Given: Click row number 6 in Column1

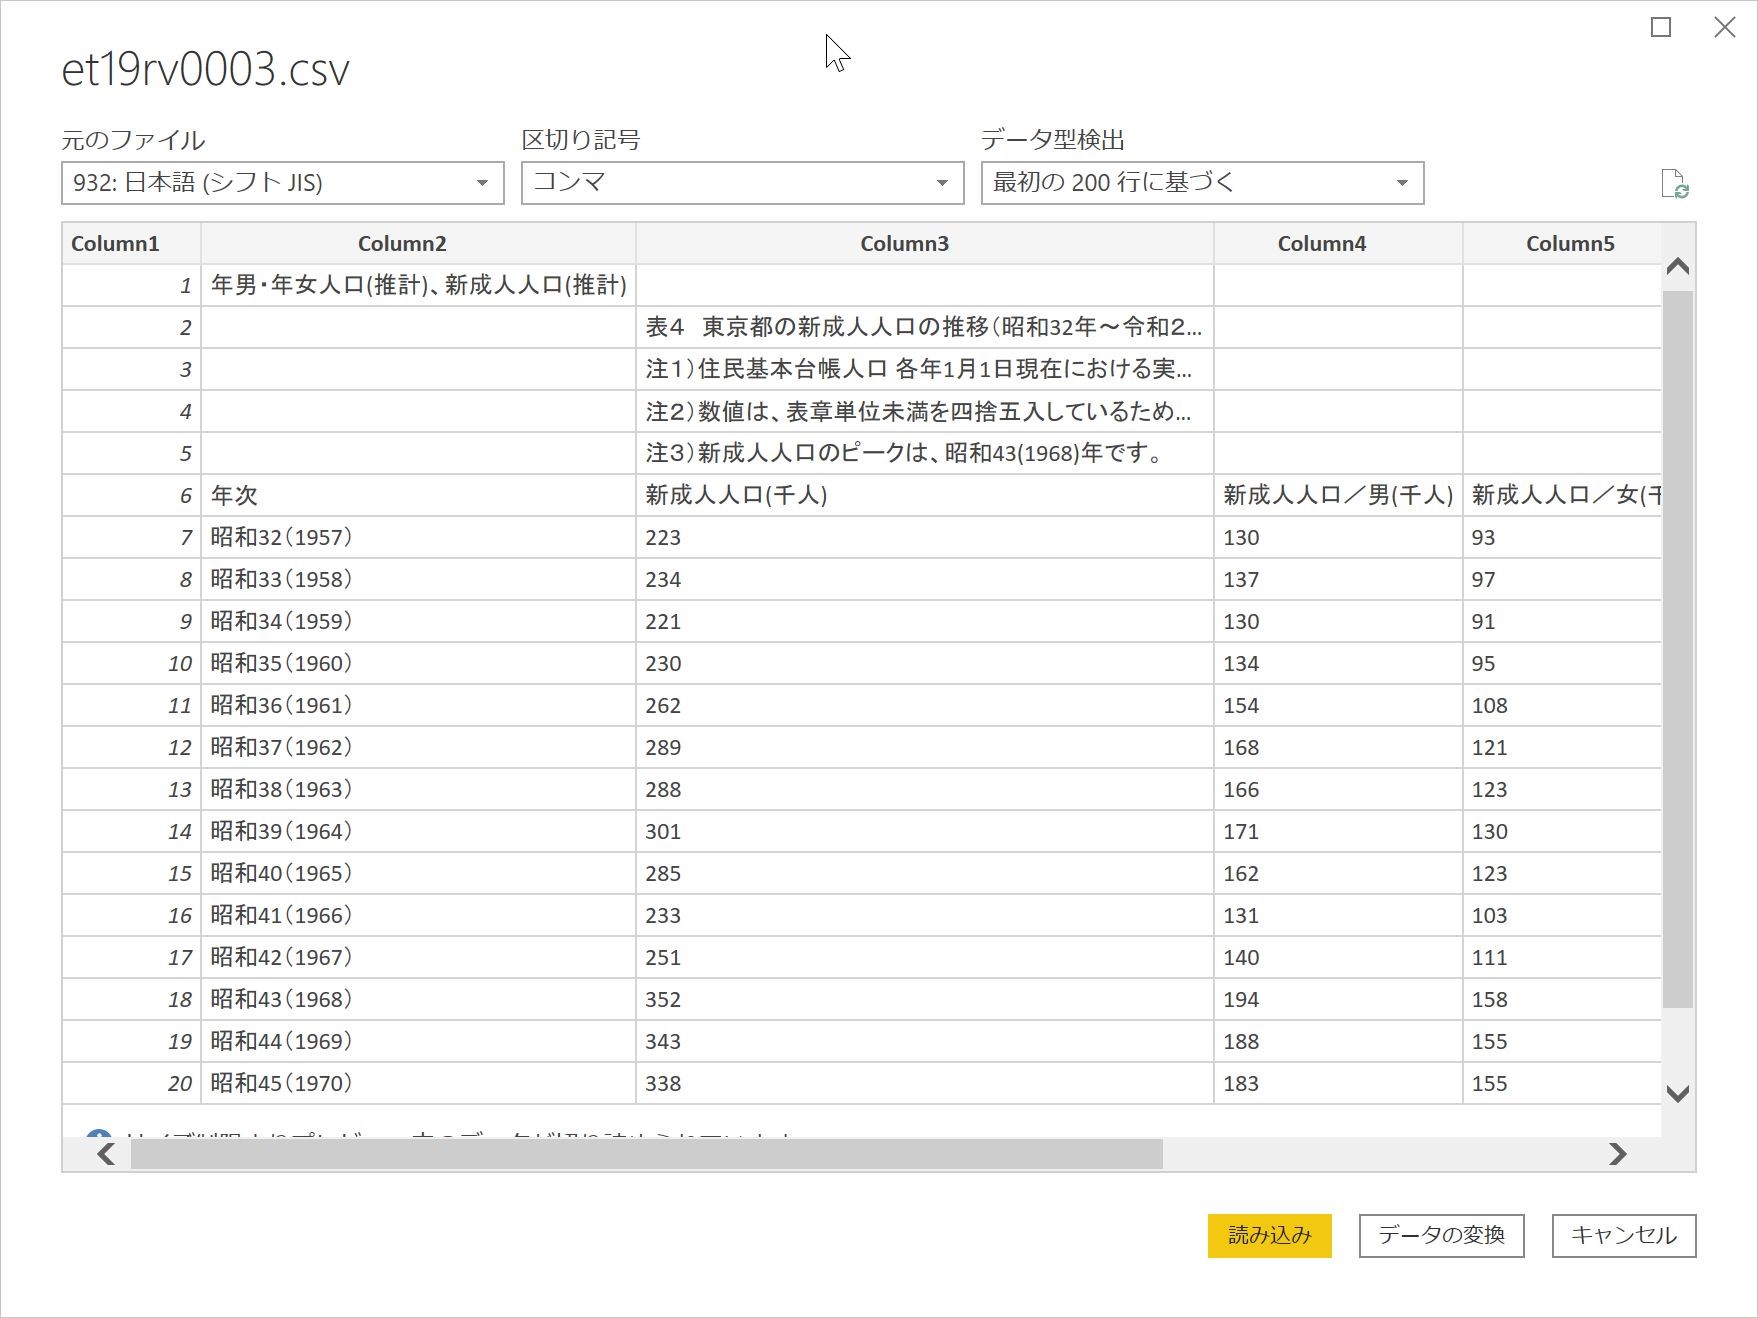Looking at the screenshot, I should [131, 496].
